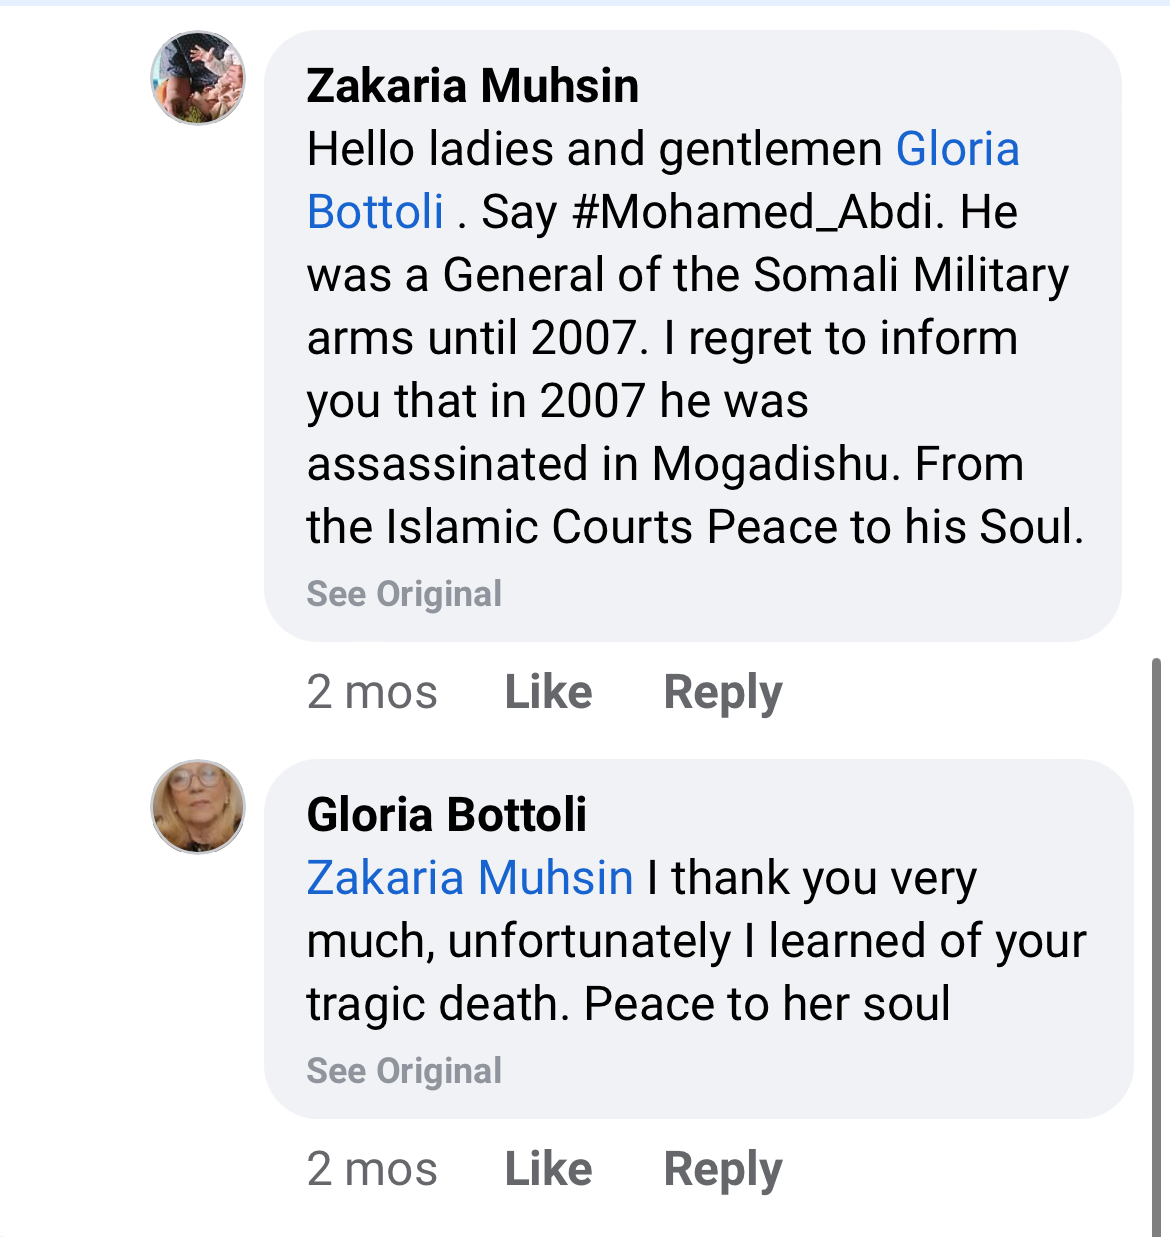Reply to Zakaria Muhsin's comment
This screenshot has height=1237, width=1170.
723,692
